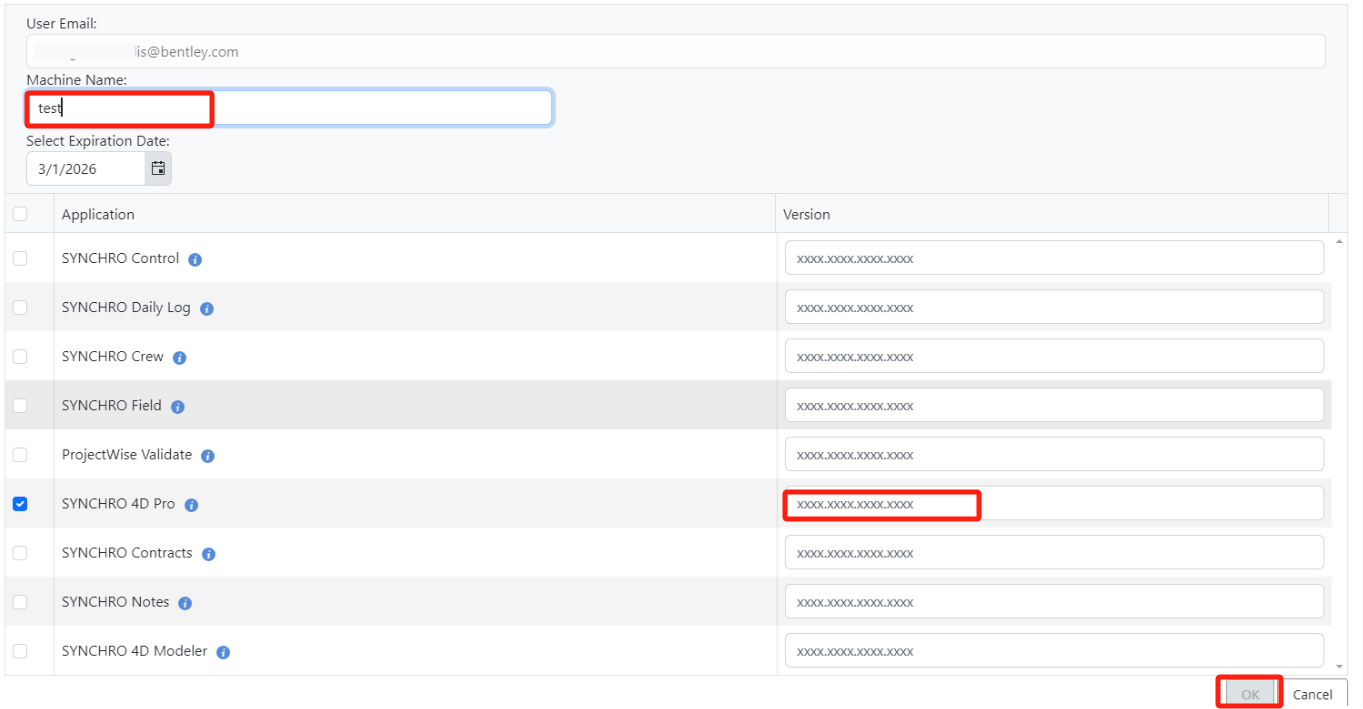Uncheck the SYNCHRO 4D Pro checkbox
The width and height of the screenshot is (1363, 709).
[20, 504]
